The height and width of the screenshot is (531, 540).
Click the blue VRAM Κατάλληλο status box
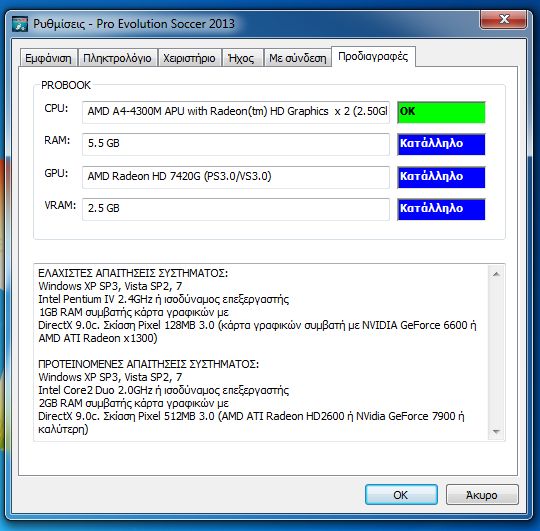441,209
